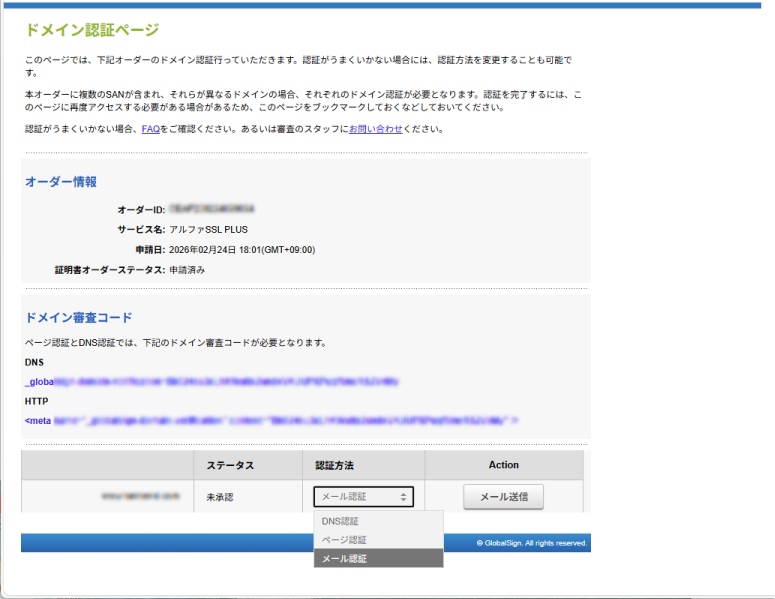
Task: Click the DNS verification code text
Action: pos(212,381)
